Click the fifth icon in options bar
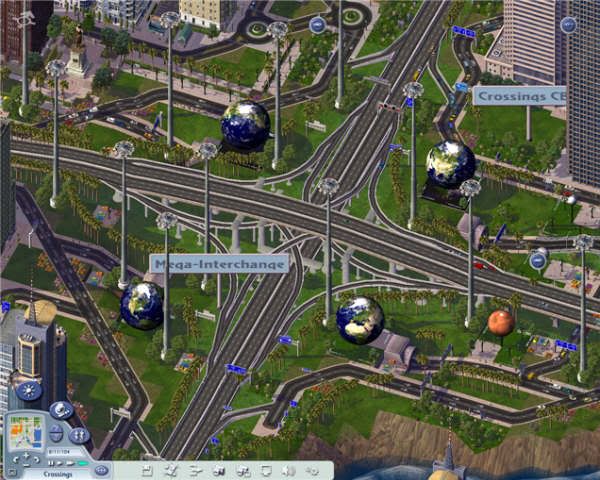The height and width of the screenshot is (480, 600). click(x=243, y=471)
